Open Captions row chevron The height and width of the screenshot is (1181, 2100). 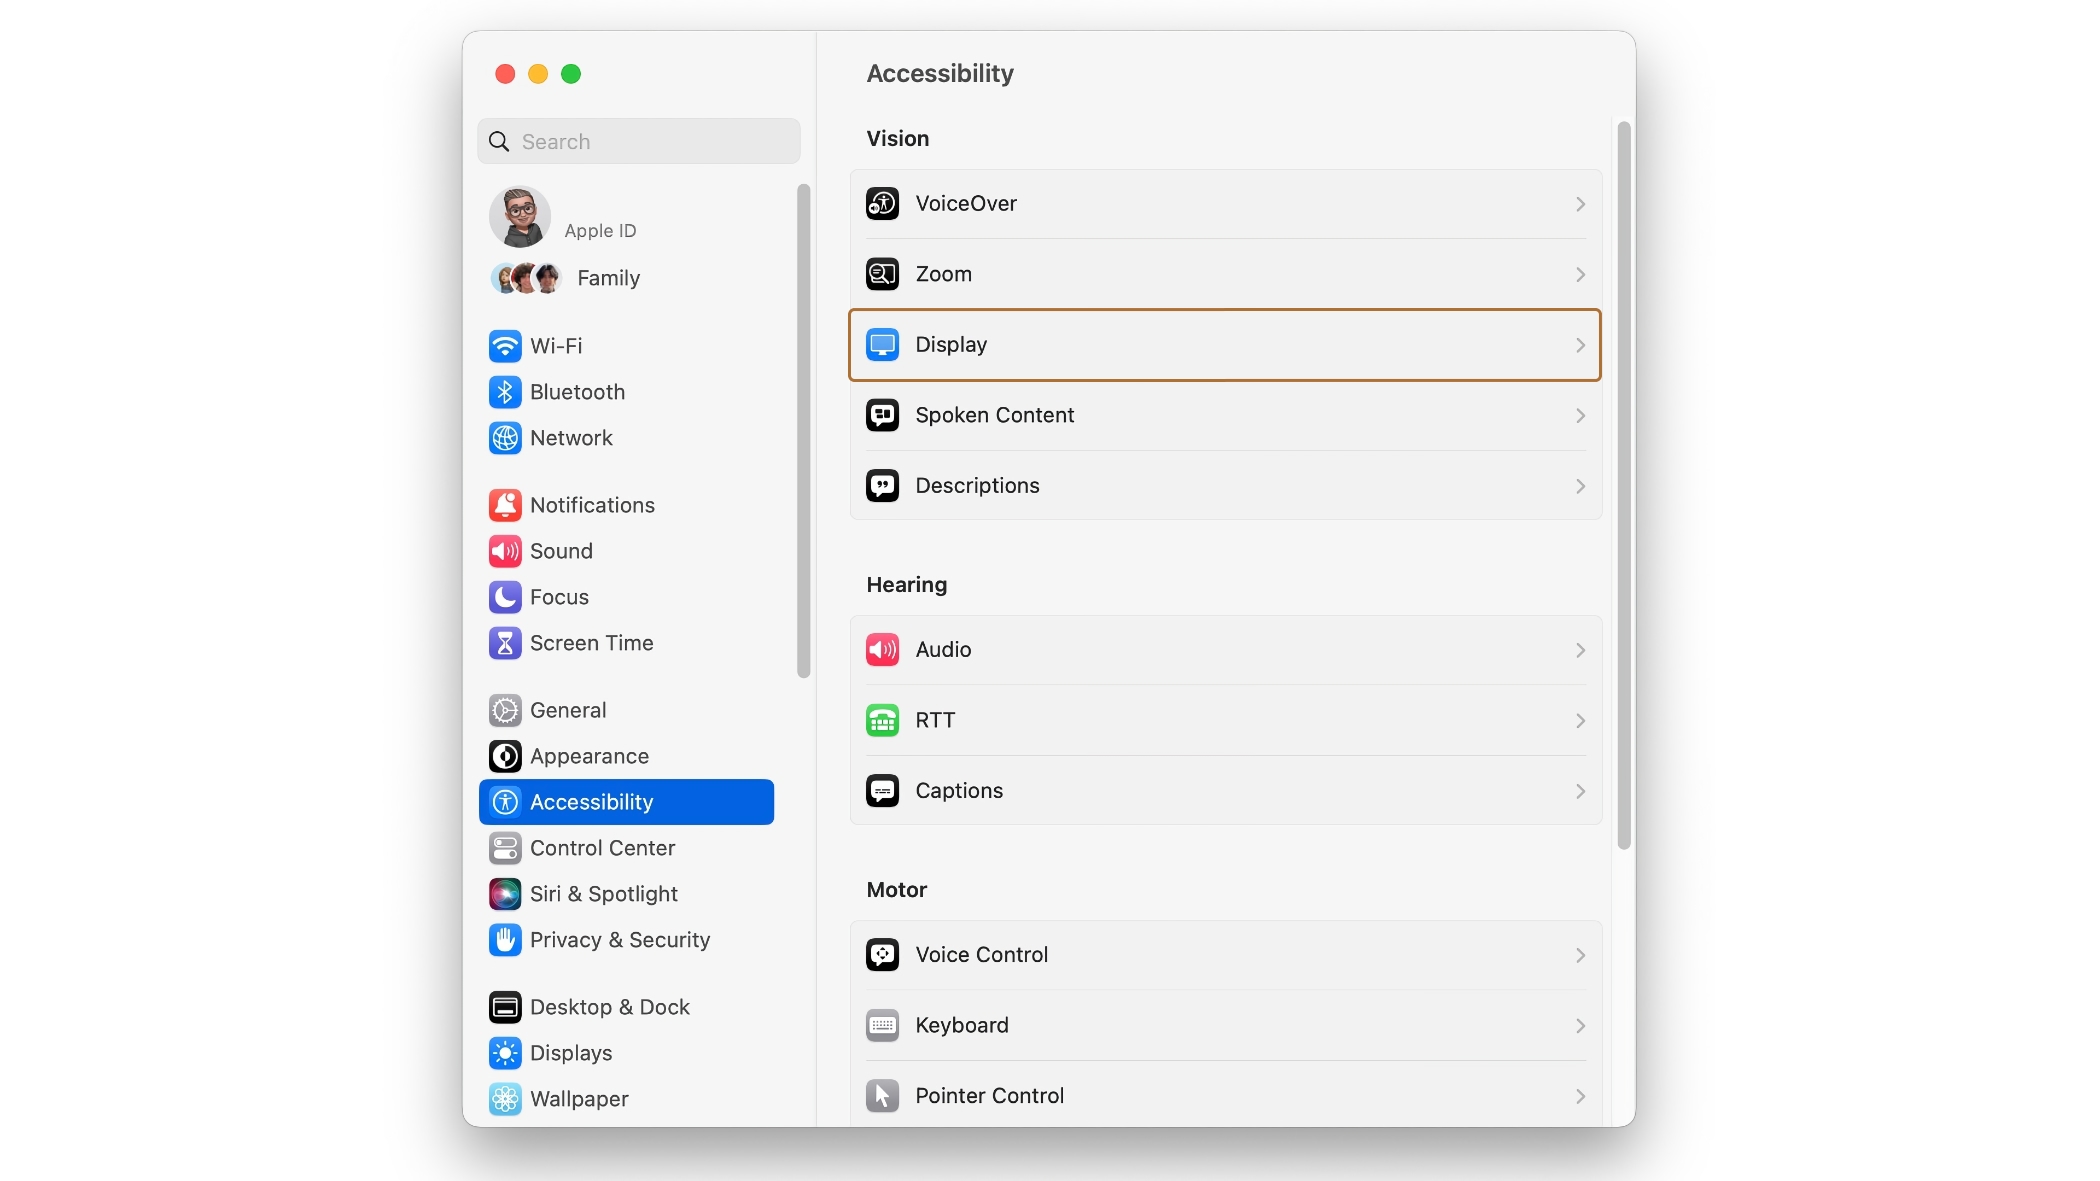pos(1580,791)
